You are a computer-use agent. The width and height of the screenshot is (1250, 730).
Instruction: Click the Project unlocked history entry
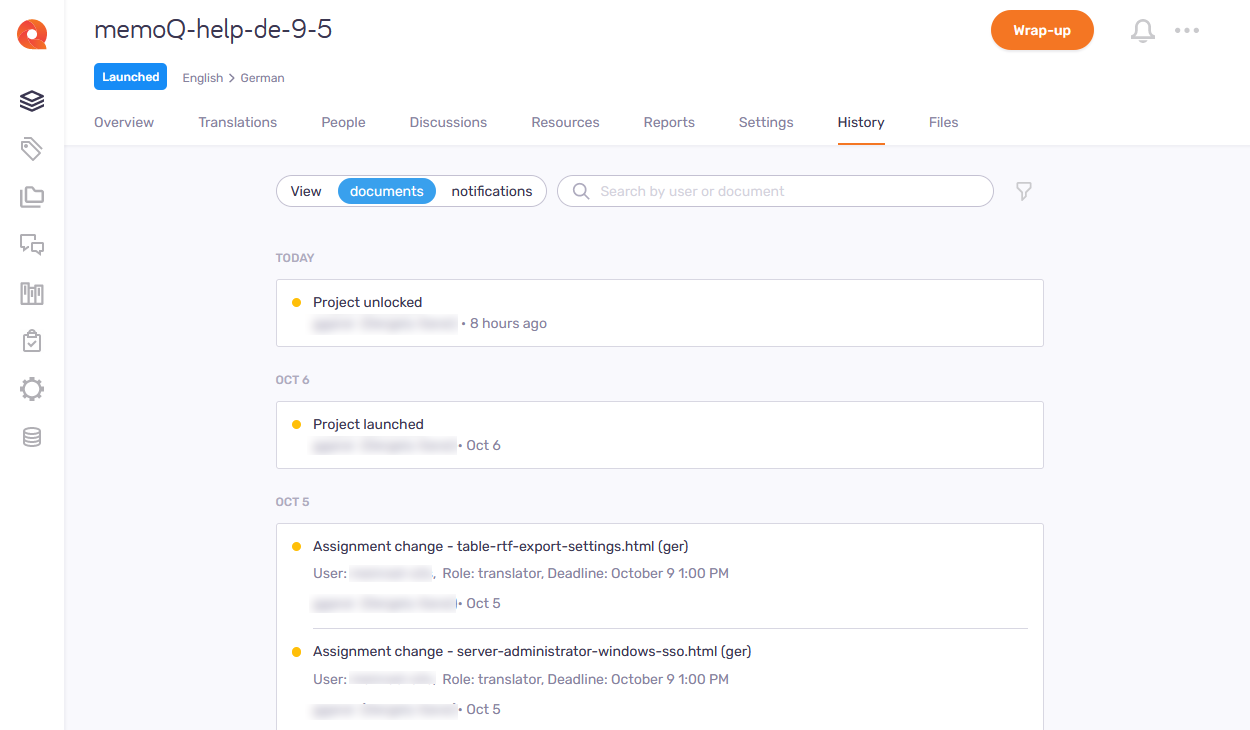[660, 313]
